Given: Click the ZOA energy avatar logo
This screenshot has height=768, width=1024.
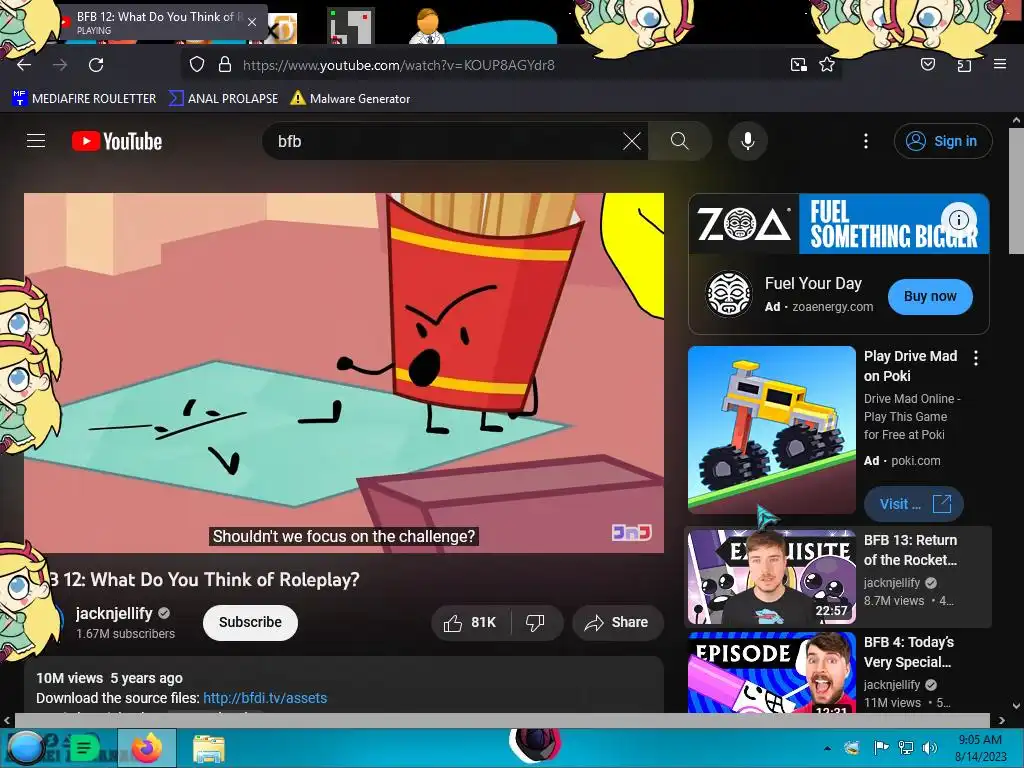Looking at the screenshot, I should click(729, 294).
